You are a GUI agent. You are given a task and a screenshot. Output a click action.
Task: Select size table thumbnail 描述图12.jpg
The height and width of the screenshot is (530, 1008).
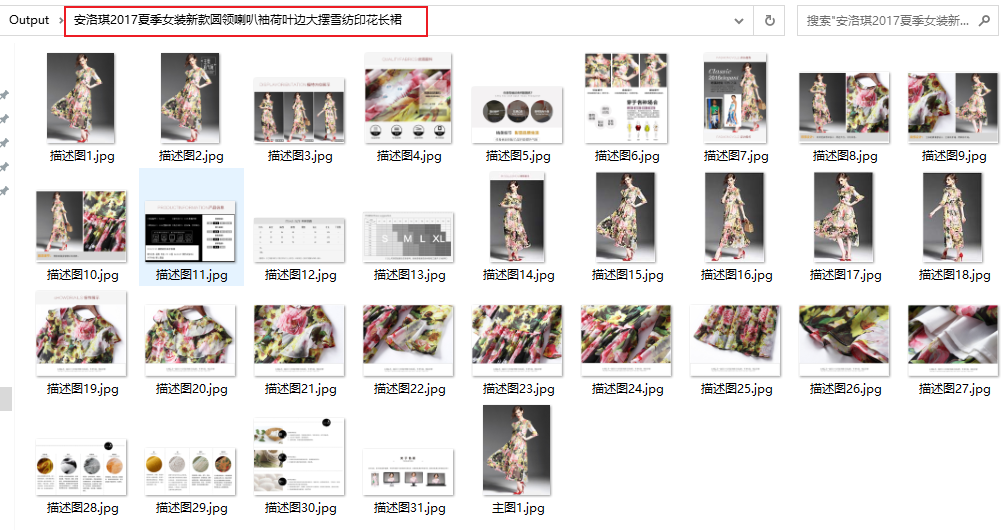pyautogui.click(x=299, y=240)
